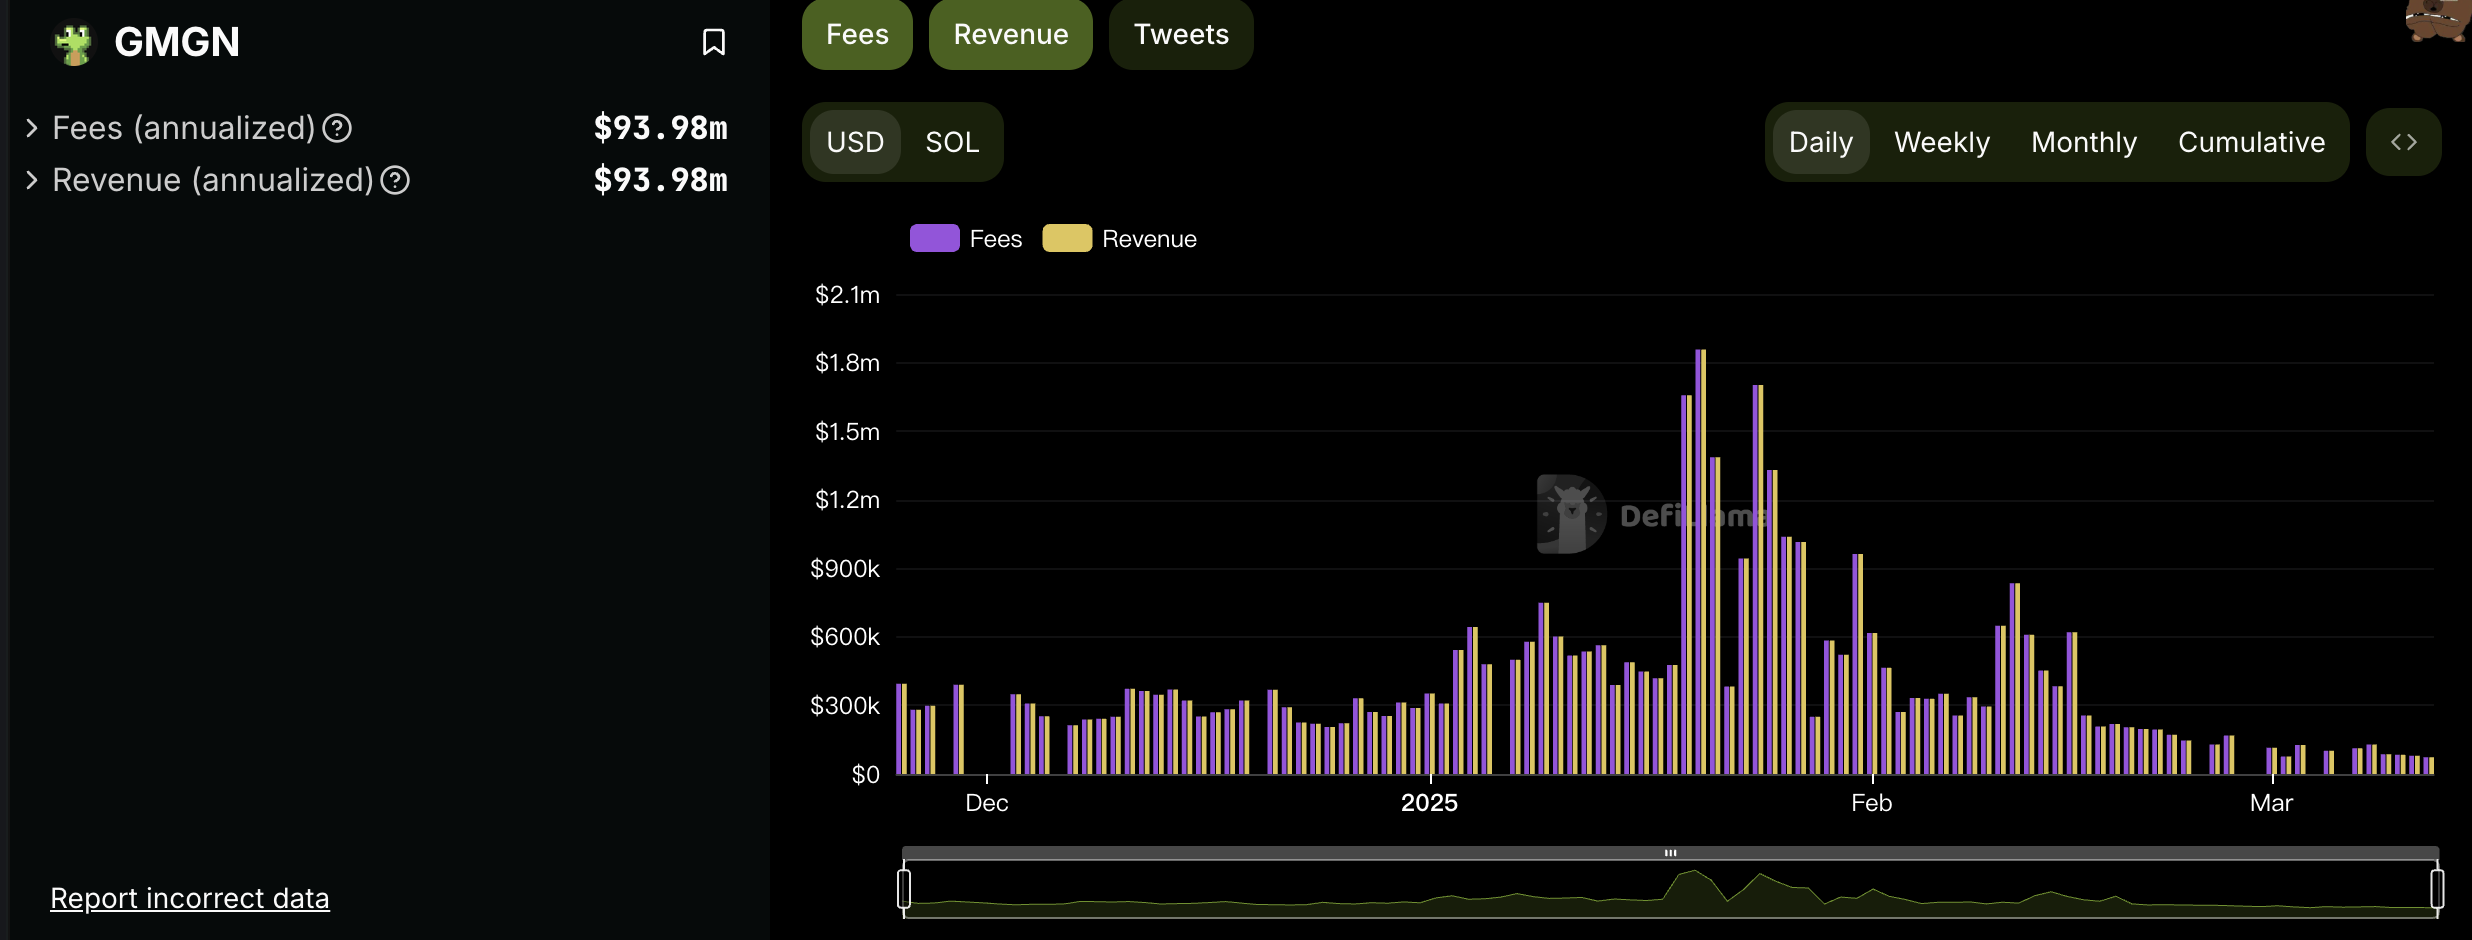Click the DefiLlama watermark logo
This screenshot has height=940, width=2472.
click(x=1571, y=514)
